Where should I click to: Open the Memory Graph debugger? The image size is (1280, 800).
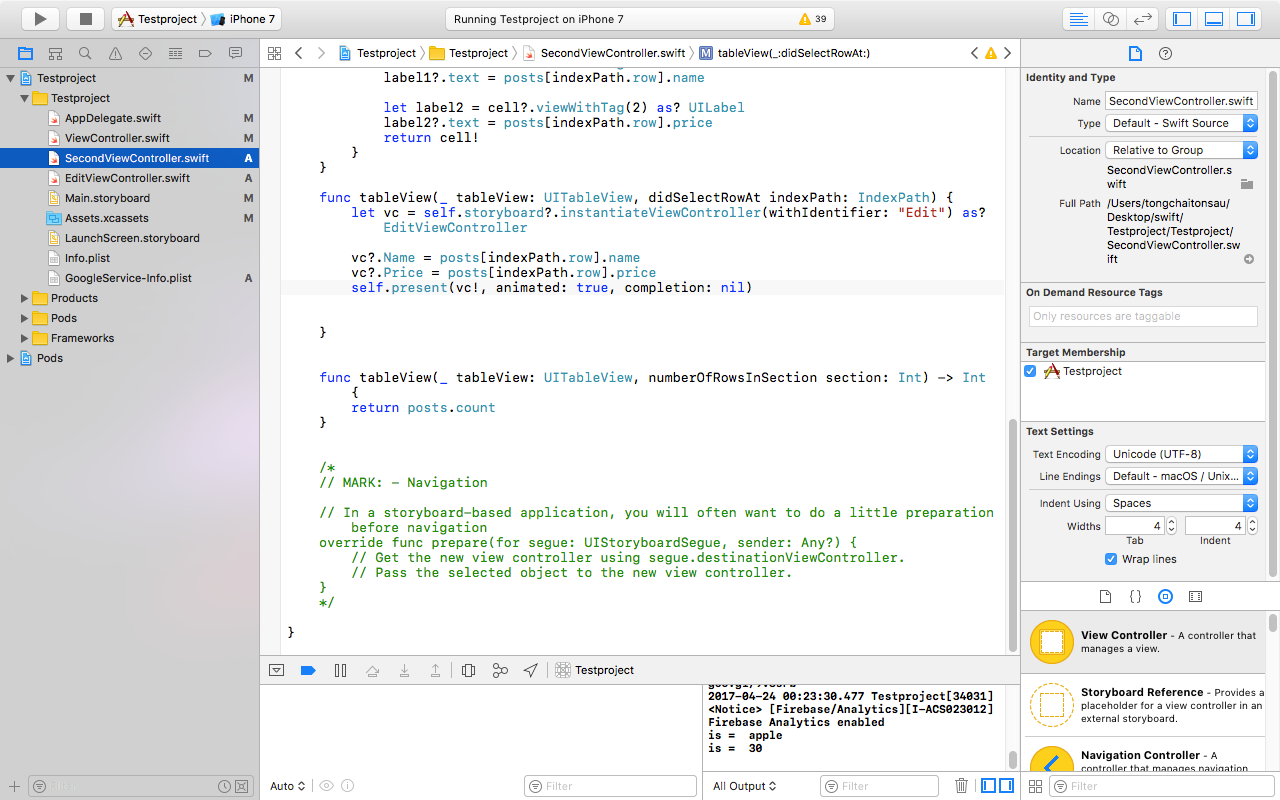500,670
